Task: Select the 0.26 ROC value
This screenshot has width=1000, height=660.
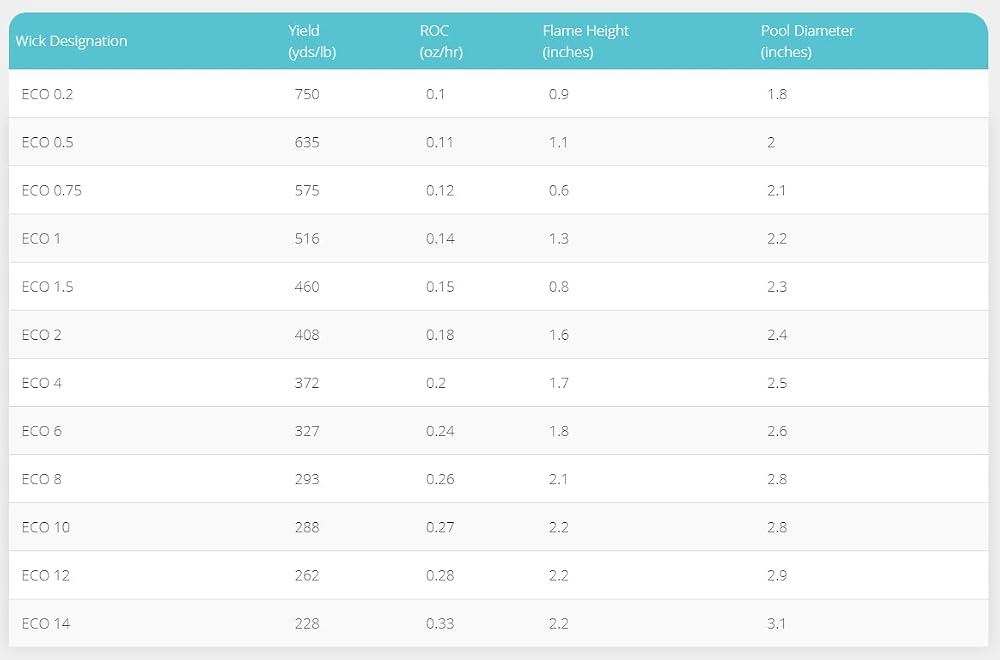Action: (x=440, y=479)
